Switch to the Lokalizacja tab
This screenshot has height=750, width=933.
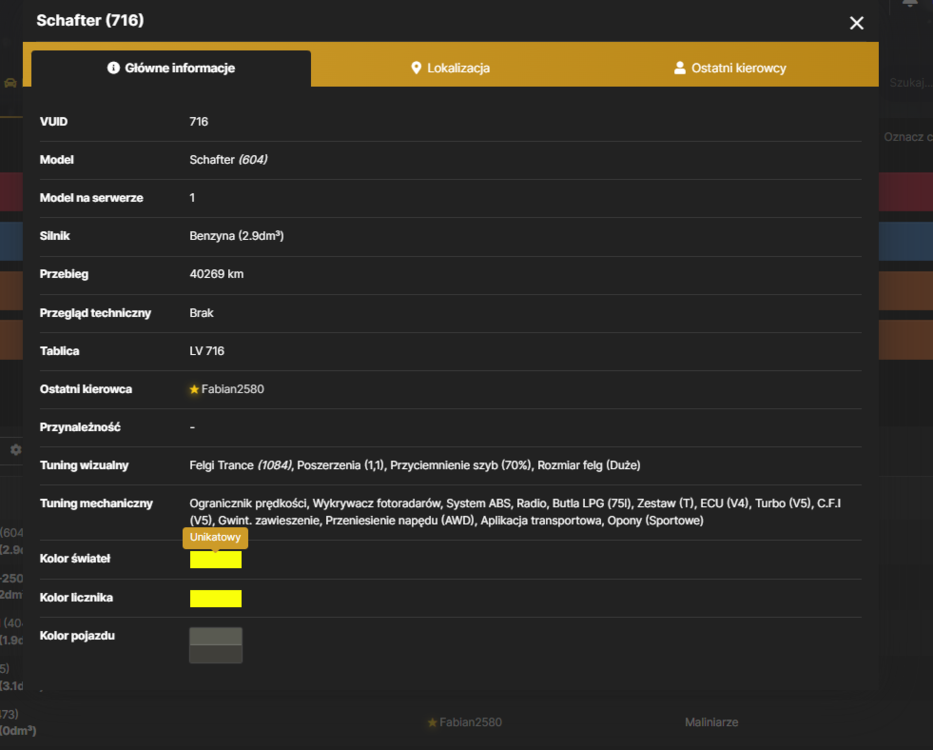pos(450,68)
